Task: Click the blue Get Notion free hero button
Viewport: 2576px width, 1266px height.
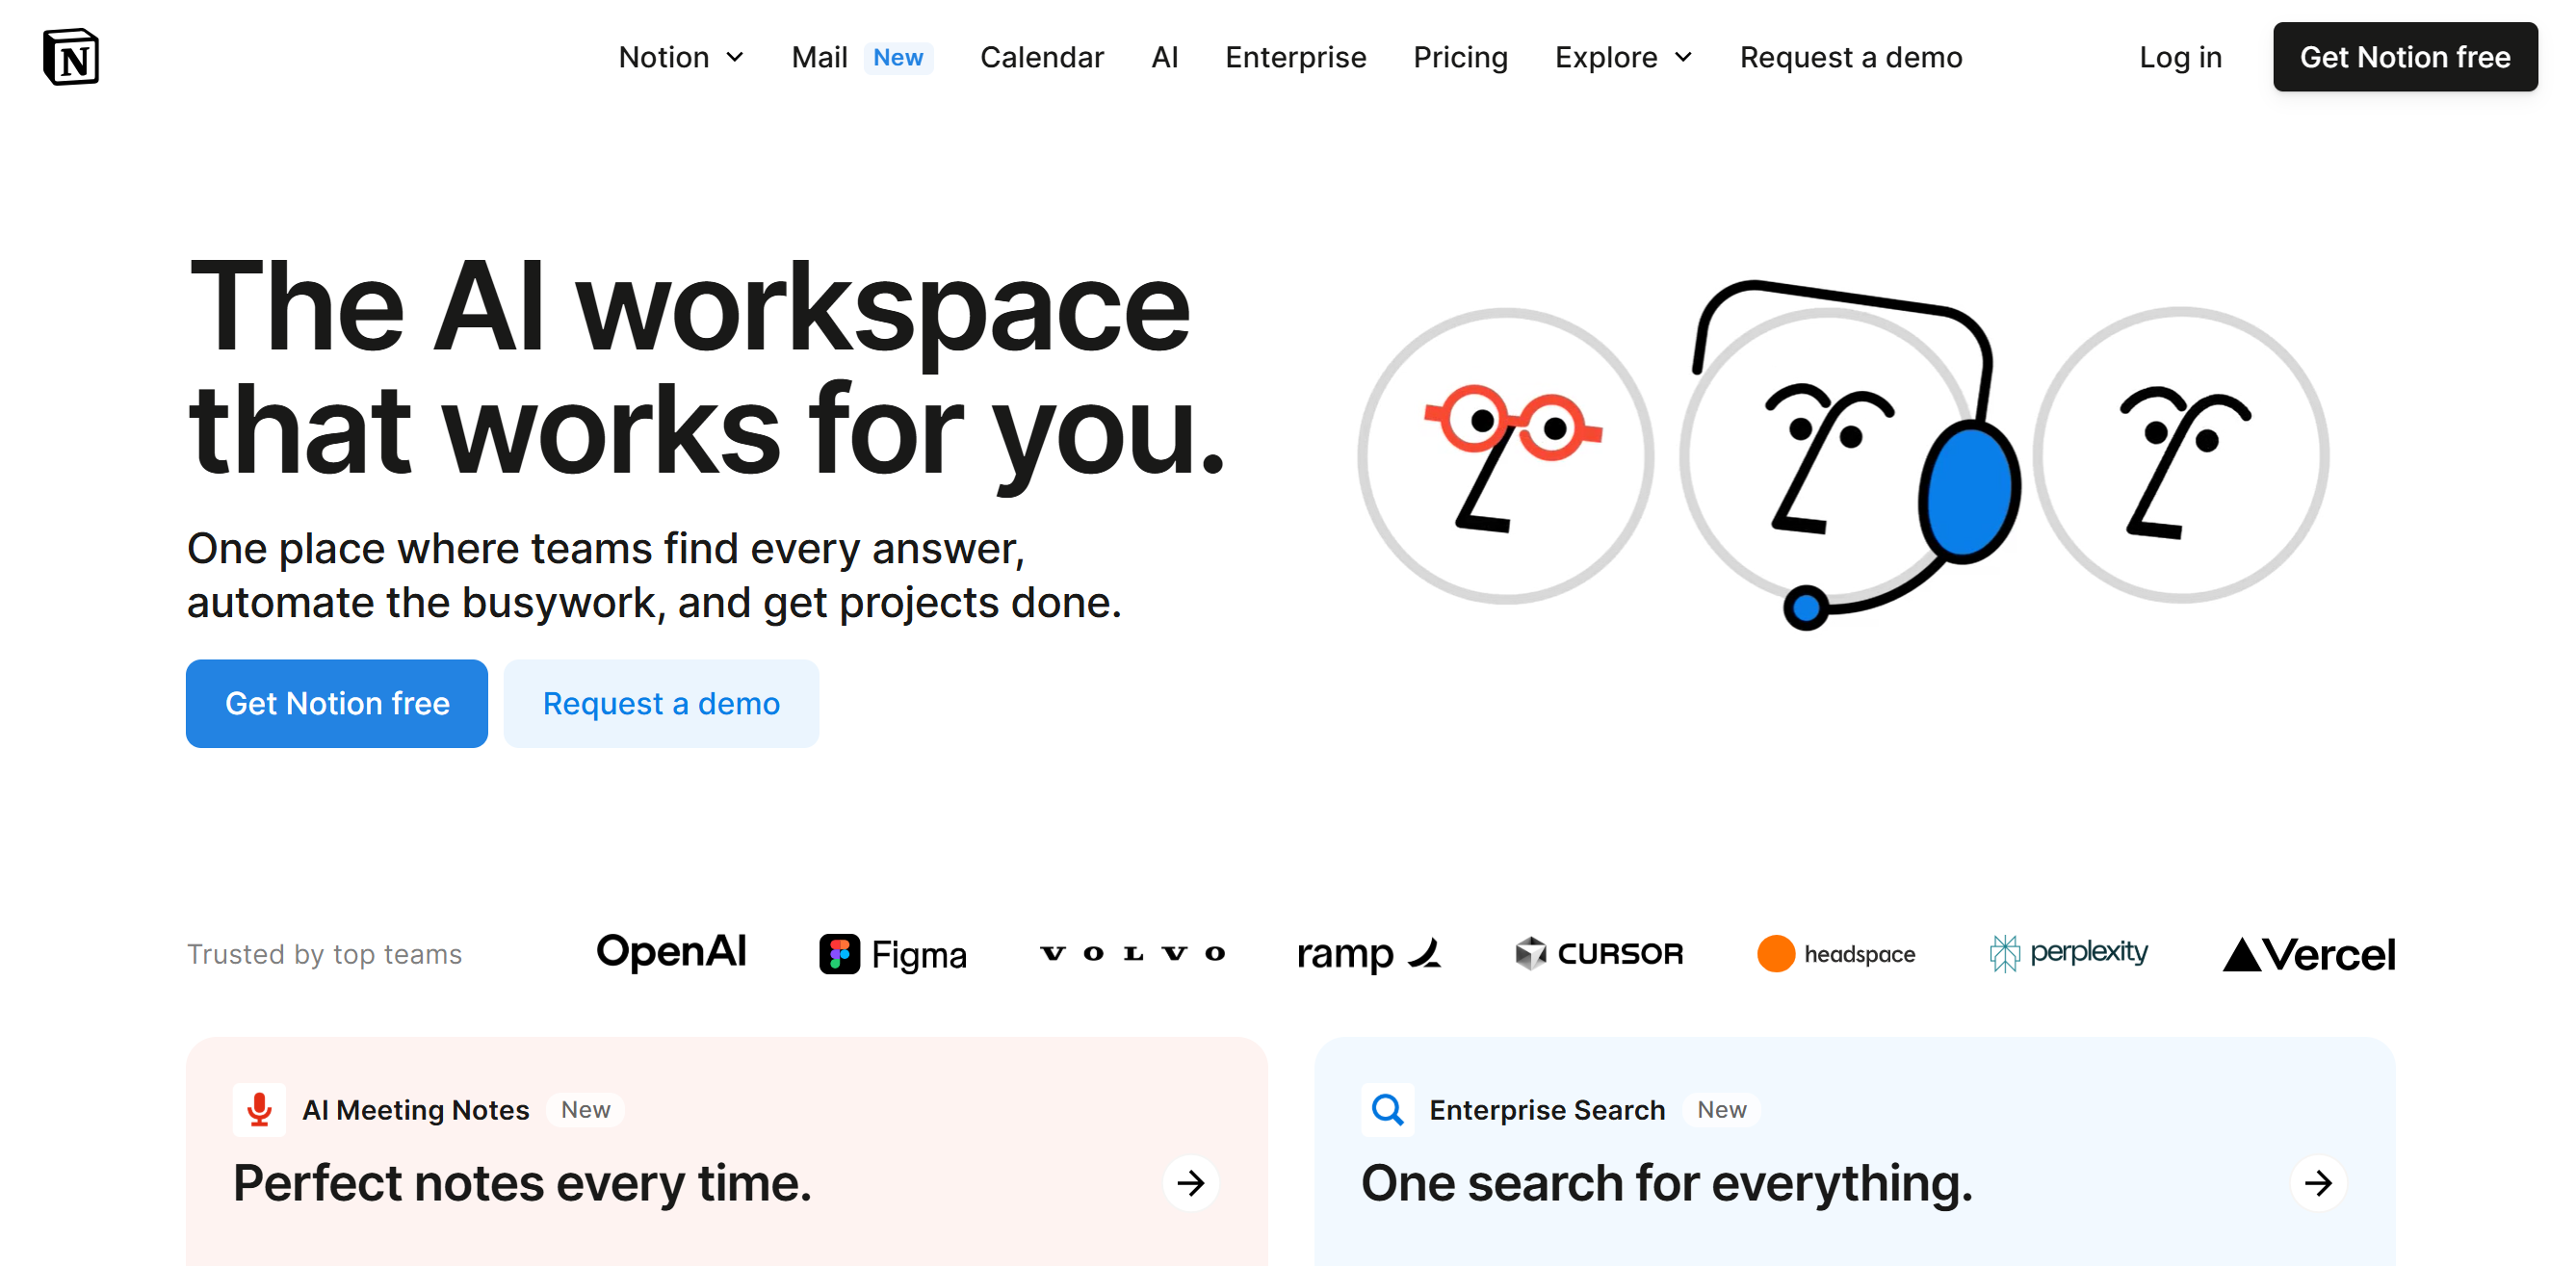Action: click(x=336, y=703)
